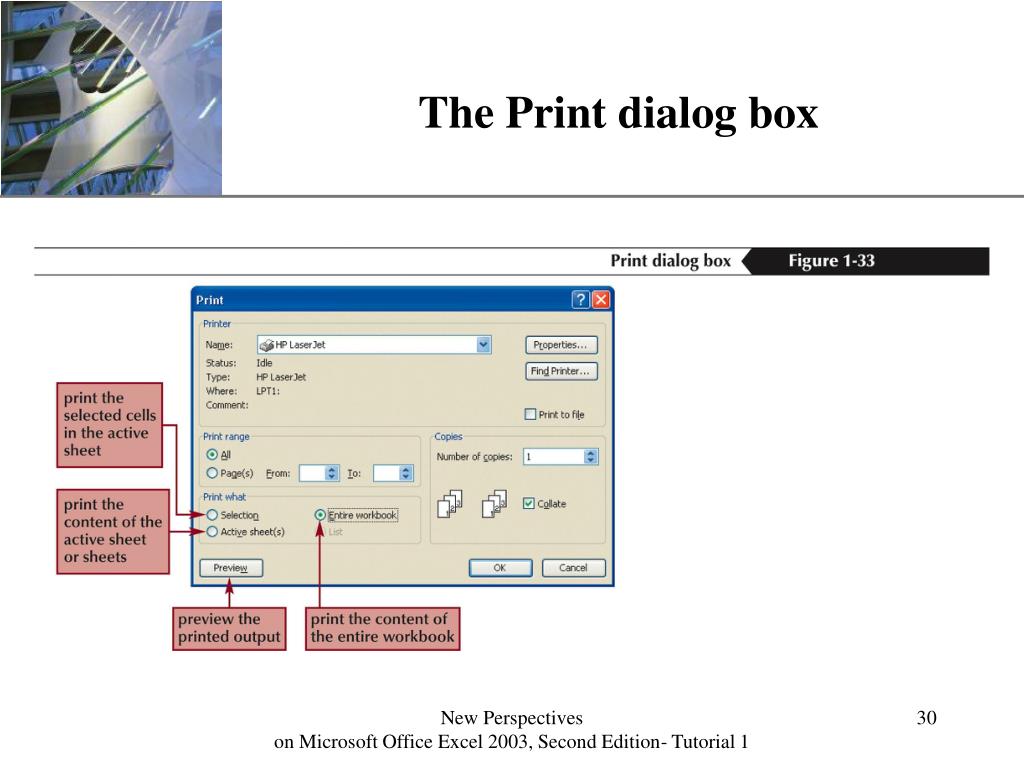
Task: Click the disabled List option label
Action: [336, 532]
